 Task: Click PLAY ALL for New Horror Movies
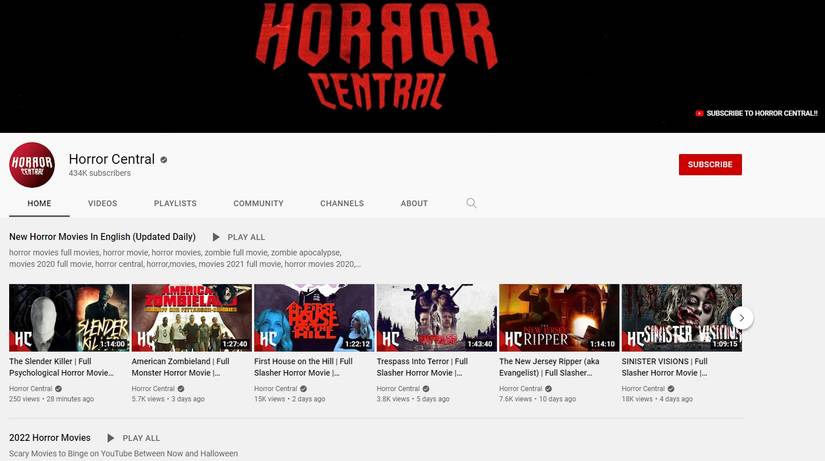coord(246,237)
